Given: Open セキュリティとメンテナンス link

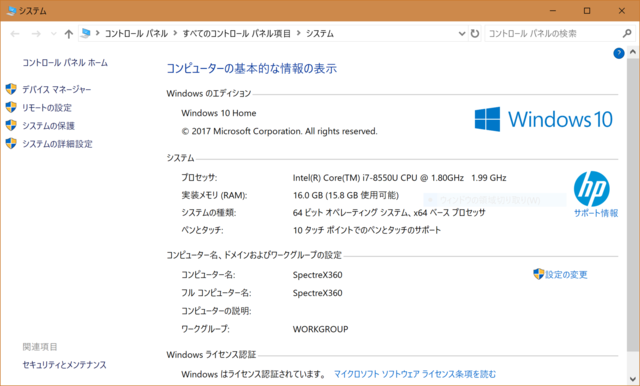Looking at the screenshot, I should pos(64,365).
